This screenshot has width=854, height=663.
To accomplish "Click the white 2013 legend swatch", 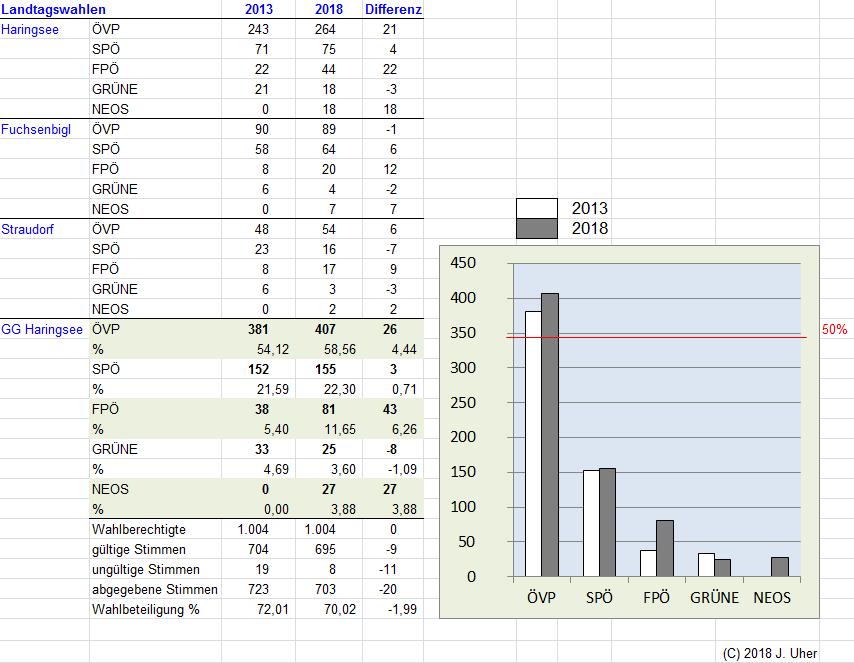I will [535, 209].
